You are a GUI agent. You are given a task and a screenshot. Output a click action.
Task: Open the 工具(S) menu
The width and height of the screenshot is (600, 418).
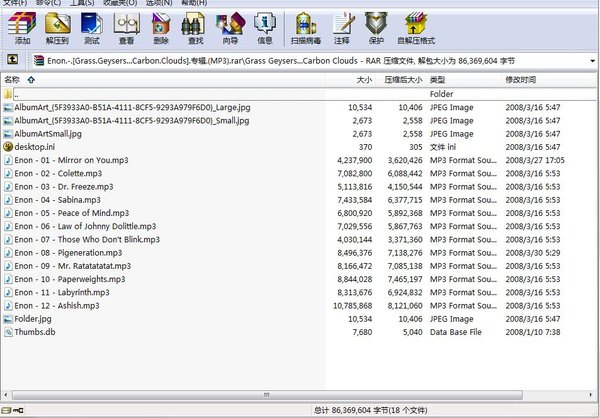pos(82,3)
